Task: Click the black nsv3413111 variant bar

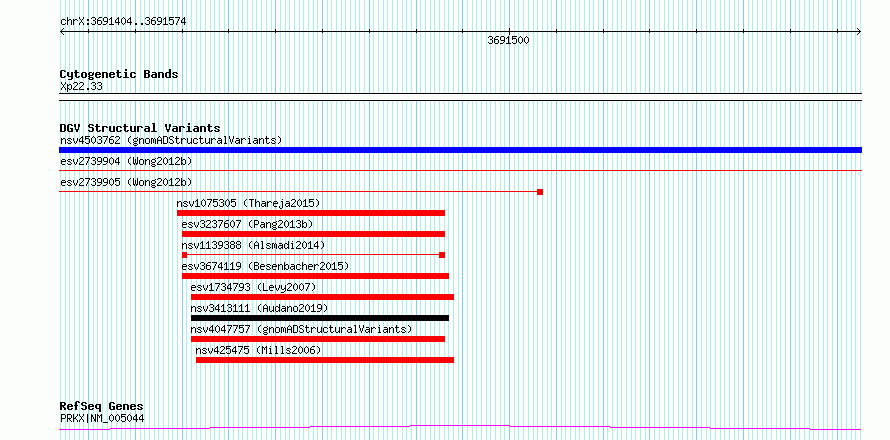Action: pyautogui.click(x=320, y=318)
